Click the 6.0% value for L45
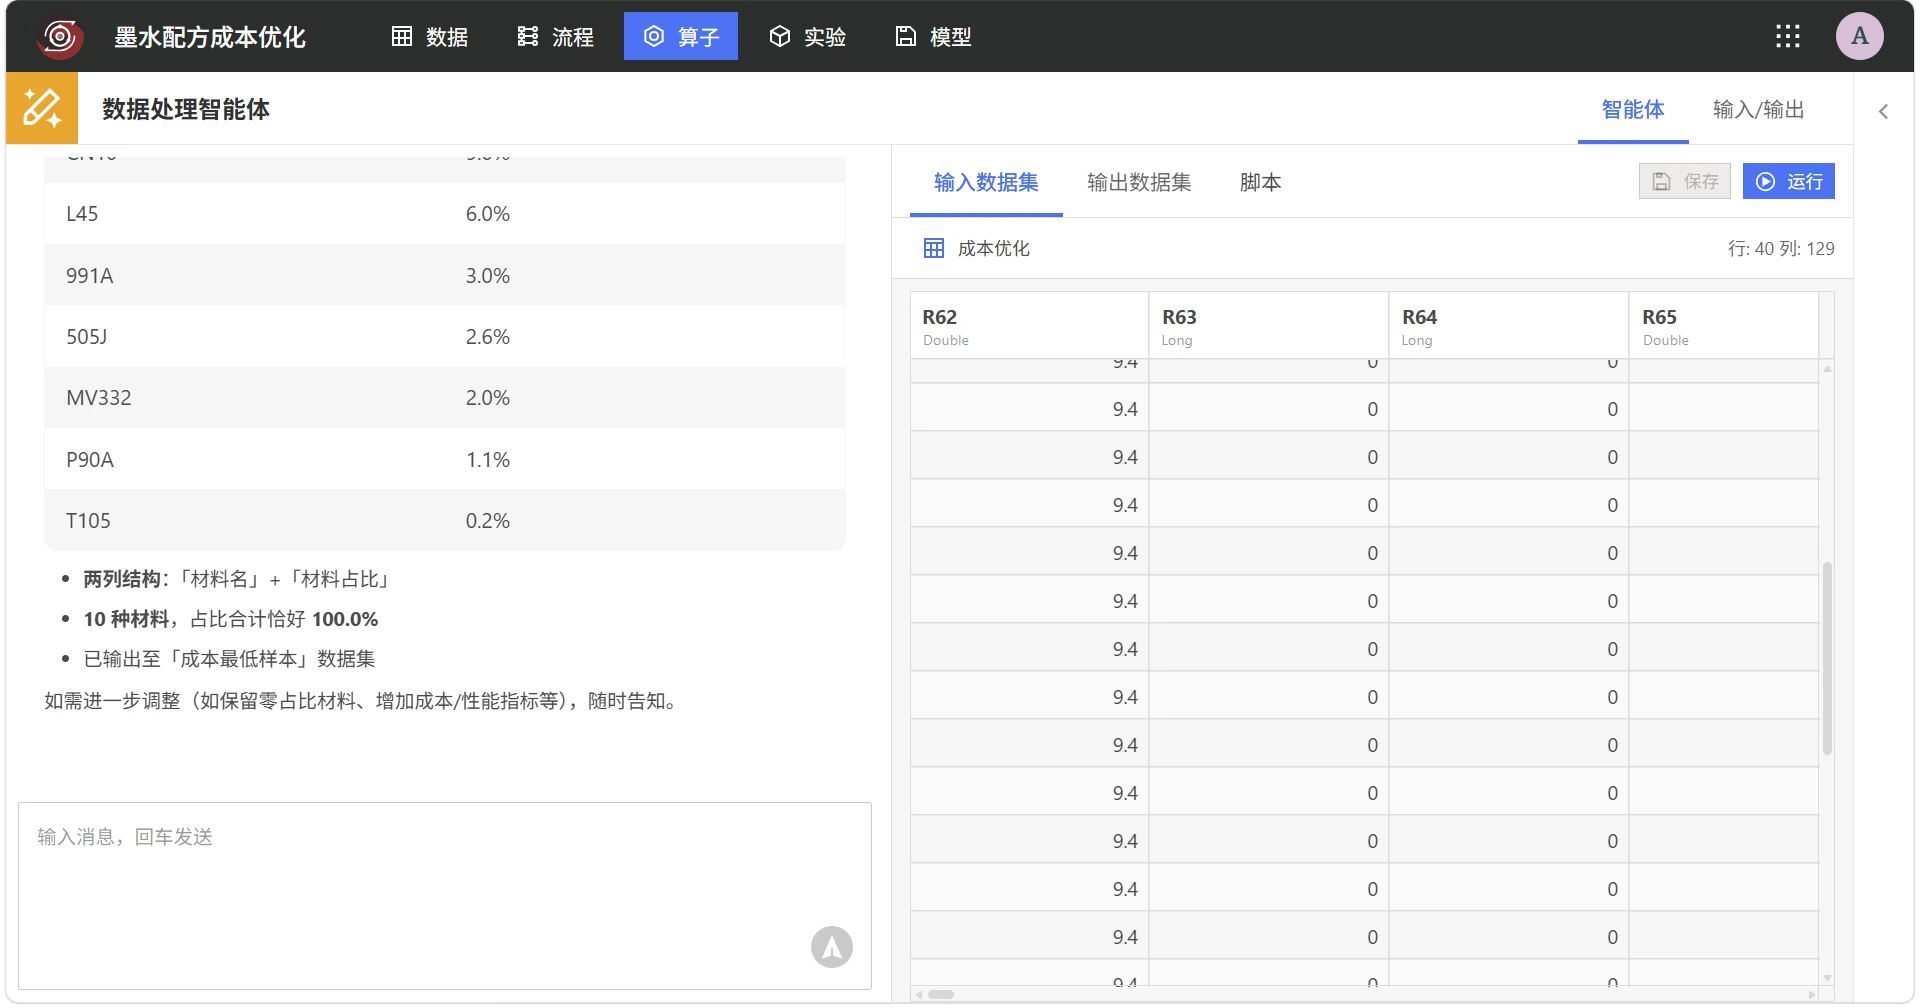 coord(488,214)
